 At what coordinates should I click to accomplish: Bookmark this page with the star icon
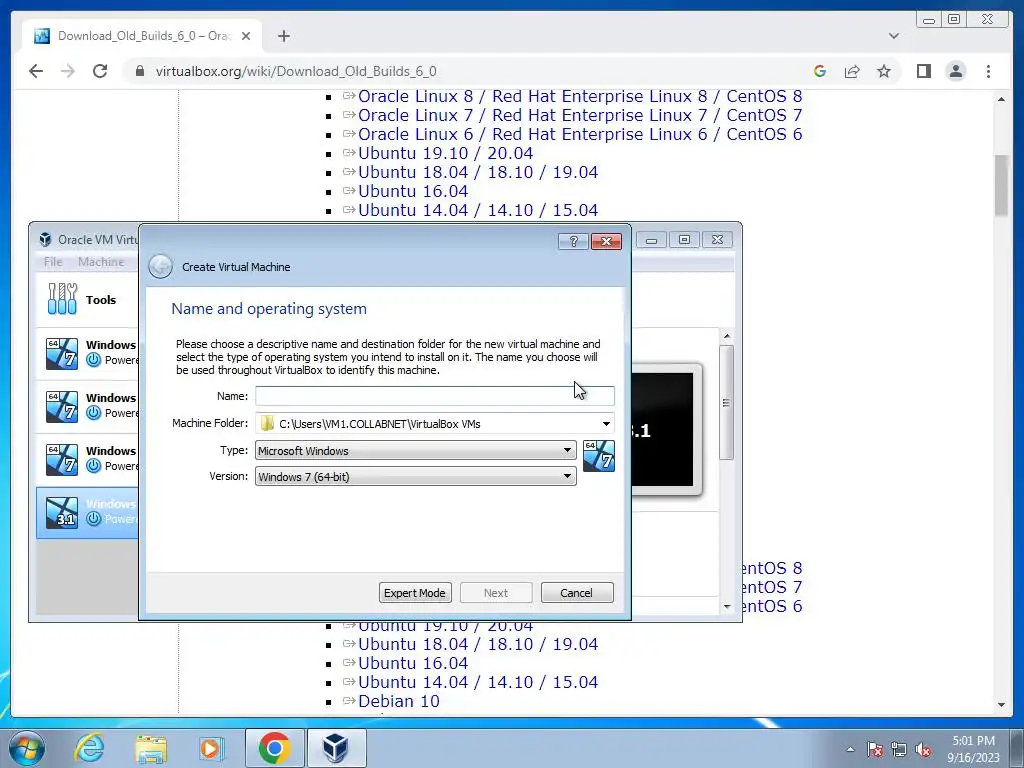(884, 71)
